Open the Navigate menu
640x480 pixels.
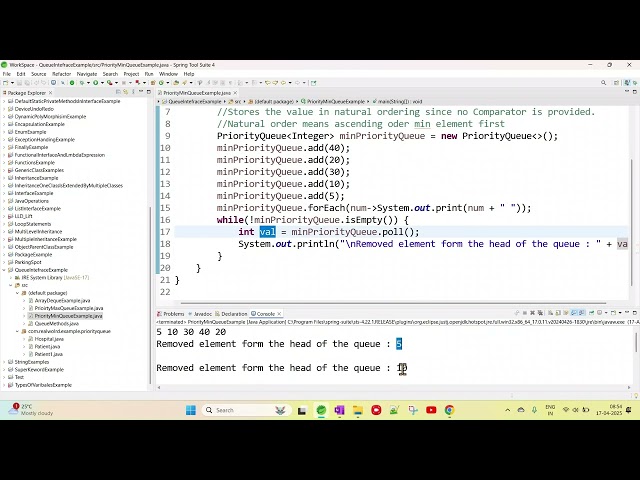point(87,74)
